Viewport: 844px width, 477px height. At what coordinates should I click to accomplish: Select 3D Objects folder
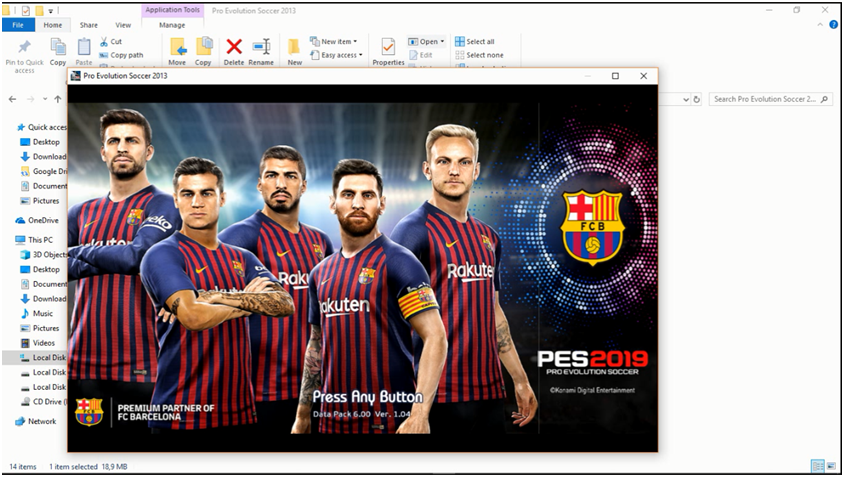click(x=43, y=255)
